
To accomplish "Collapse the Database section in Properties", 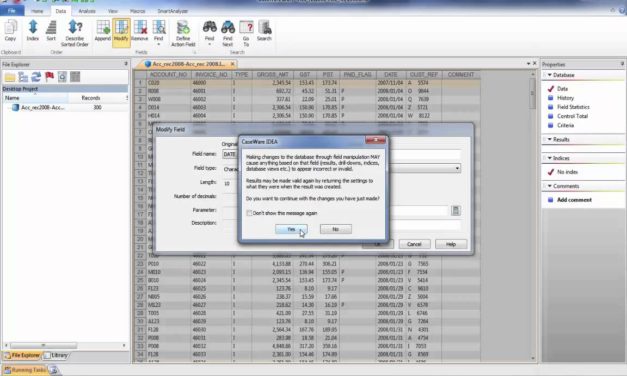I will [x=550, y=75].
